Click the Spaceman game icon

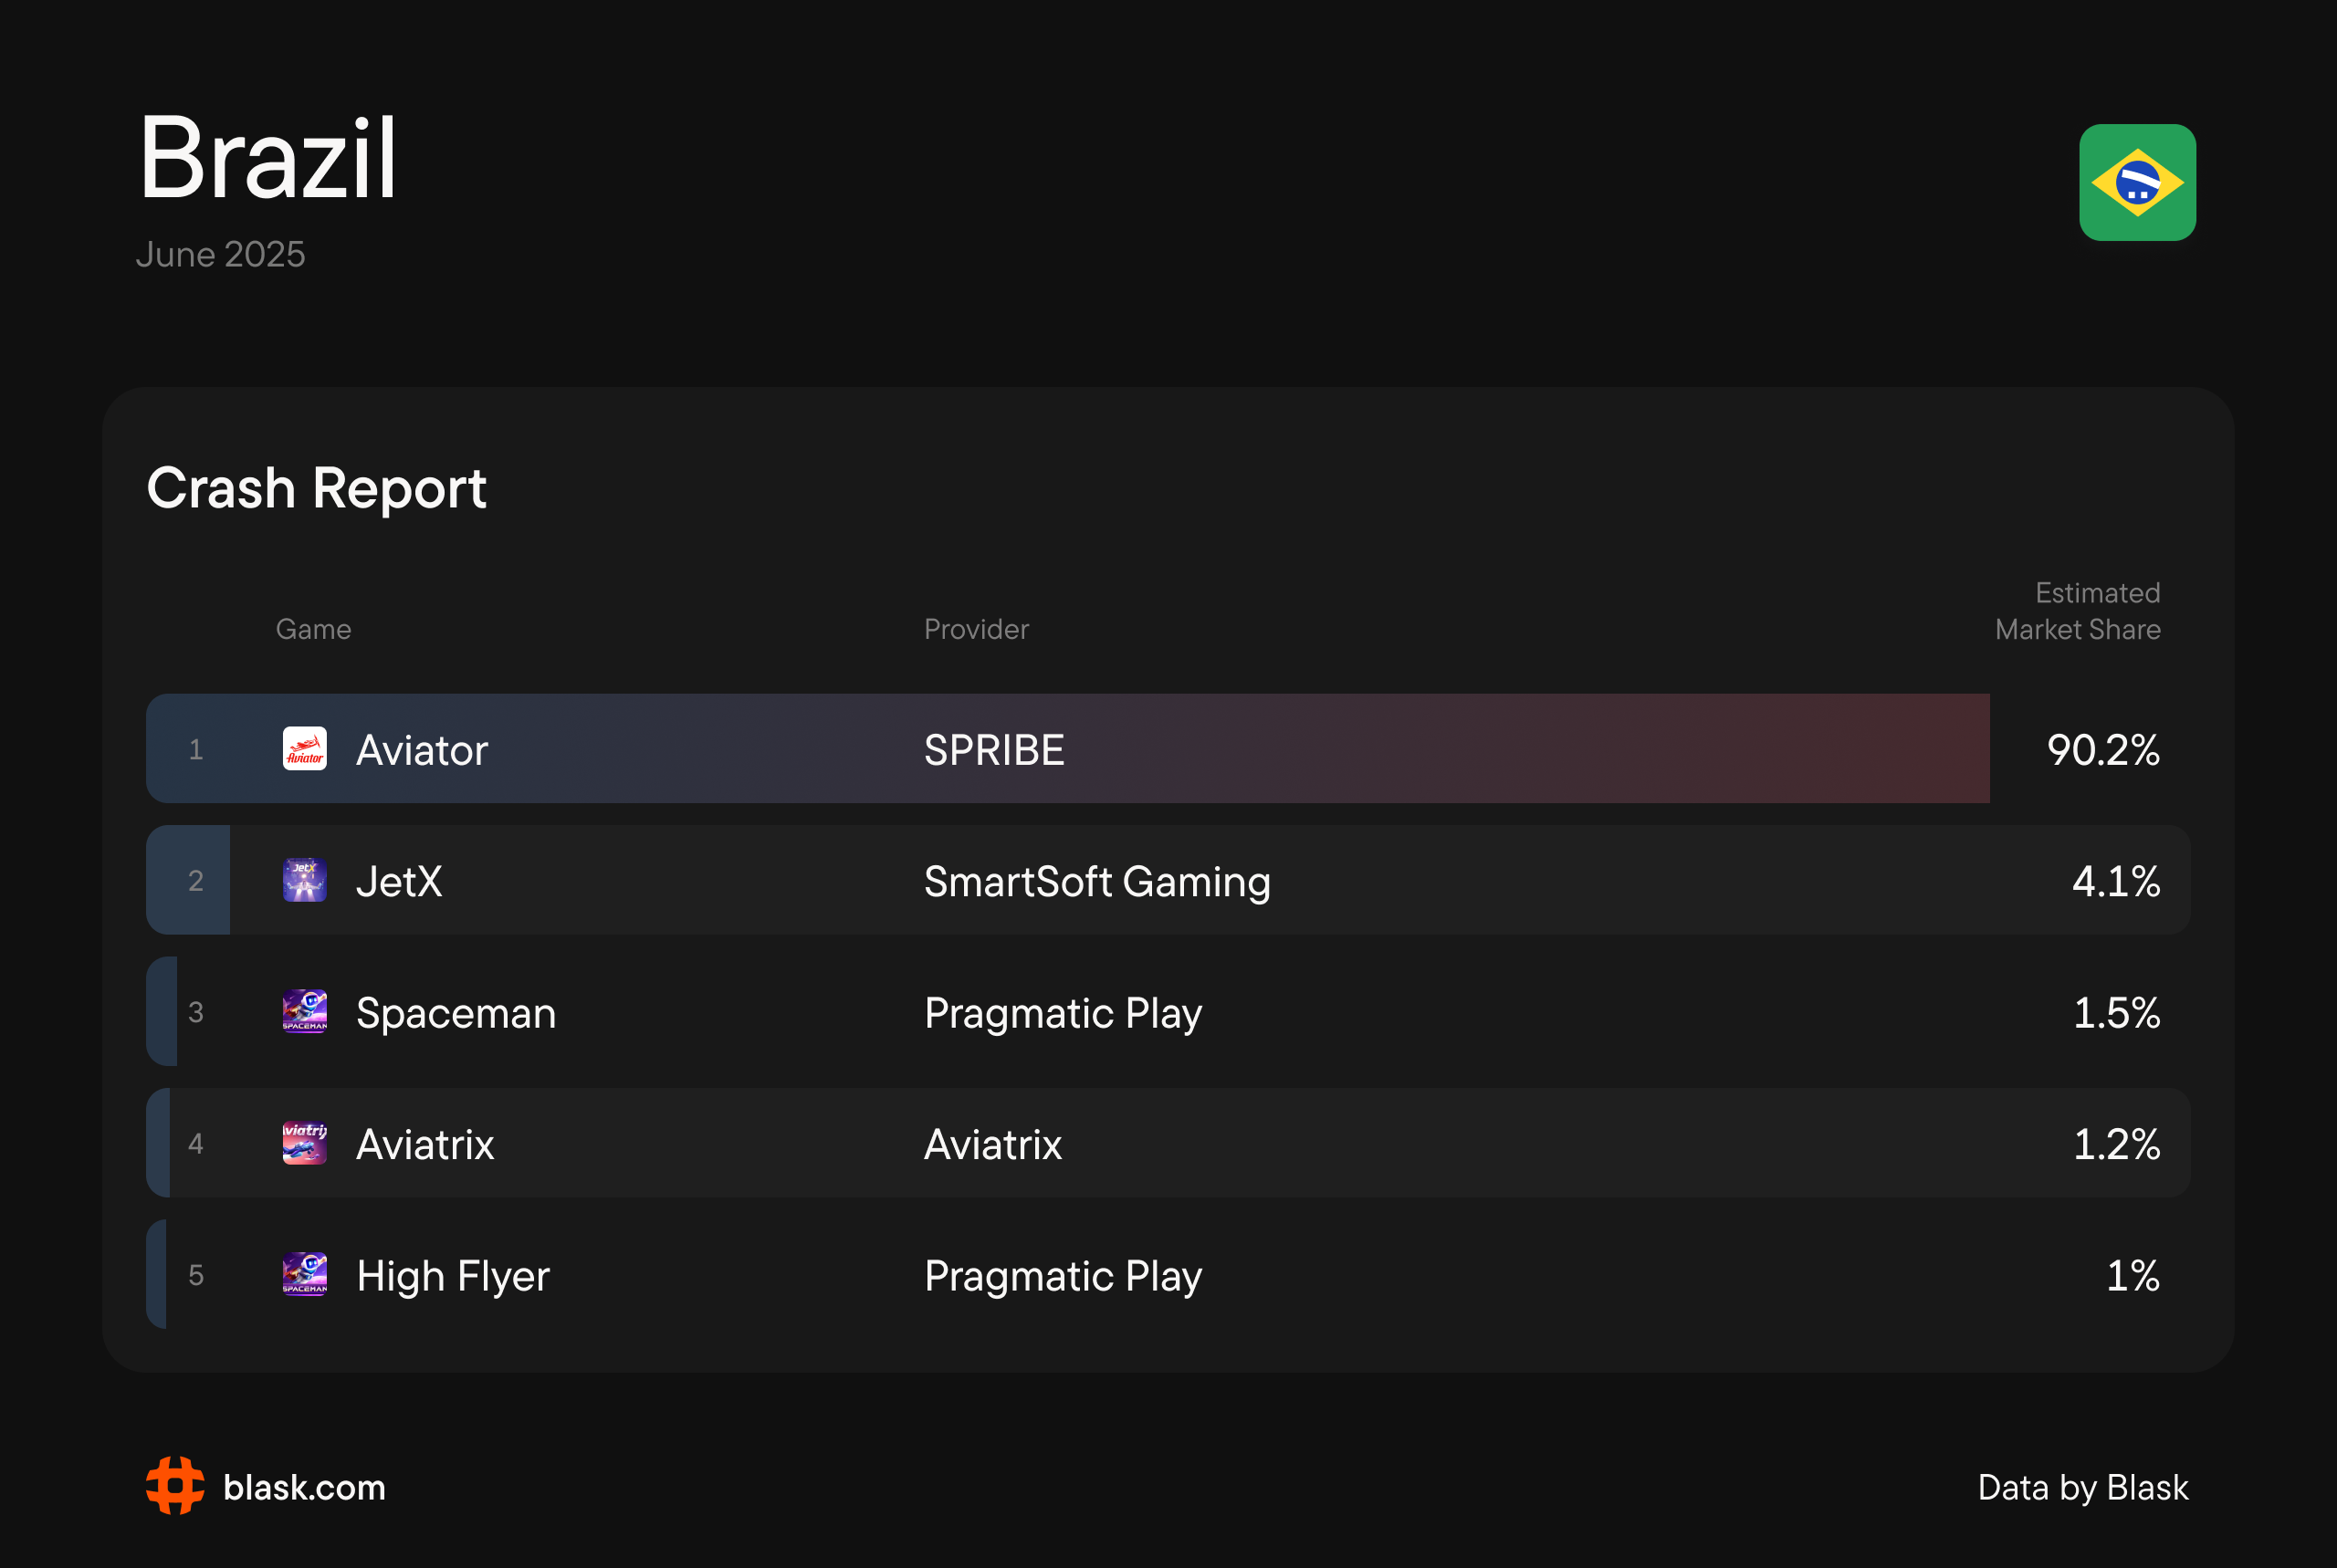click(x=304, y=1012)
